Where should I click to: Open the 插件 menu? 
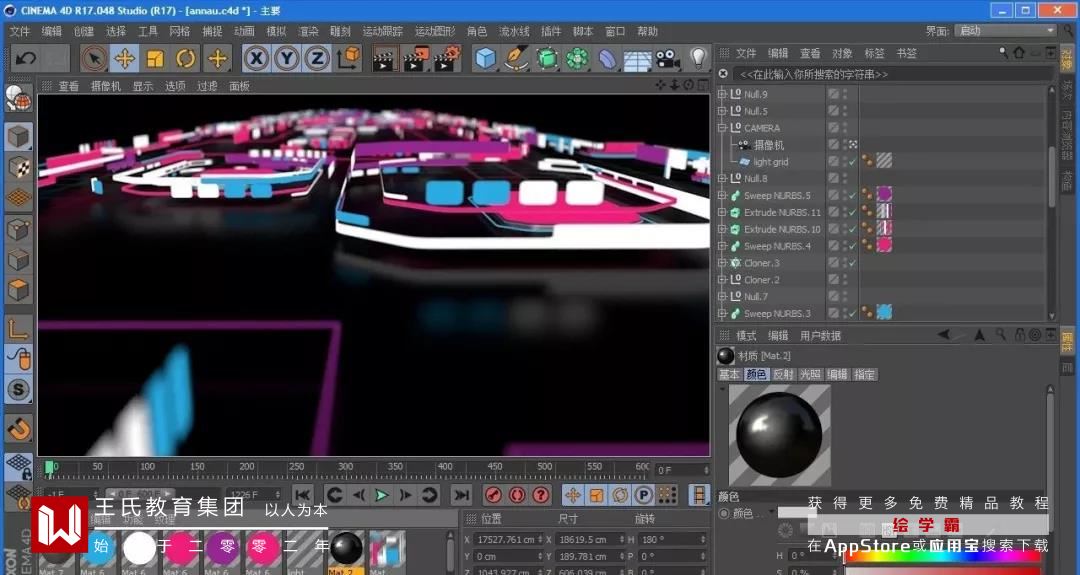point(551,32)
